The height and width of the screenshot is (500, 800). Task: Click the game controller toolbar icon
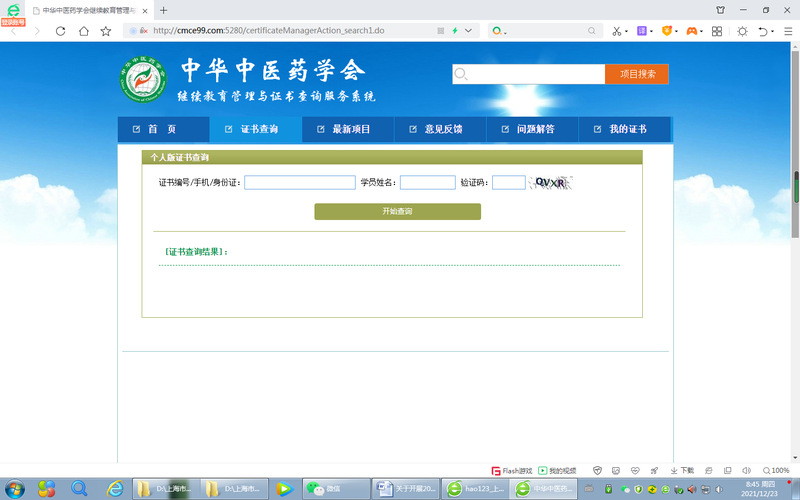click(691, 31)
